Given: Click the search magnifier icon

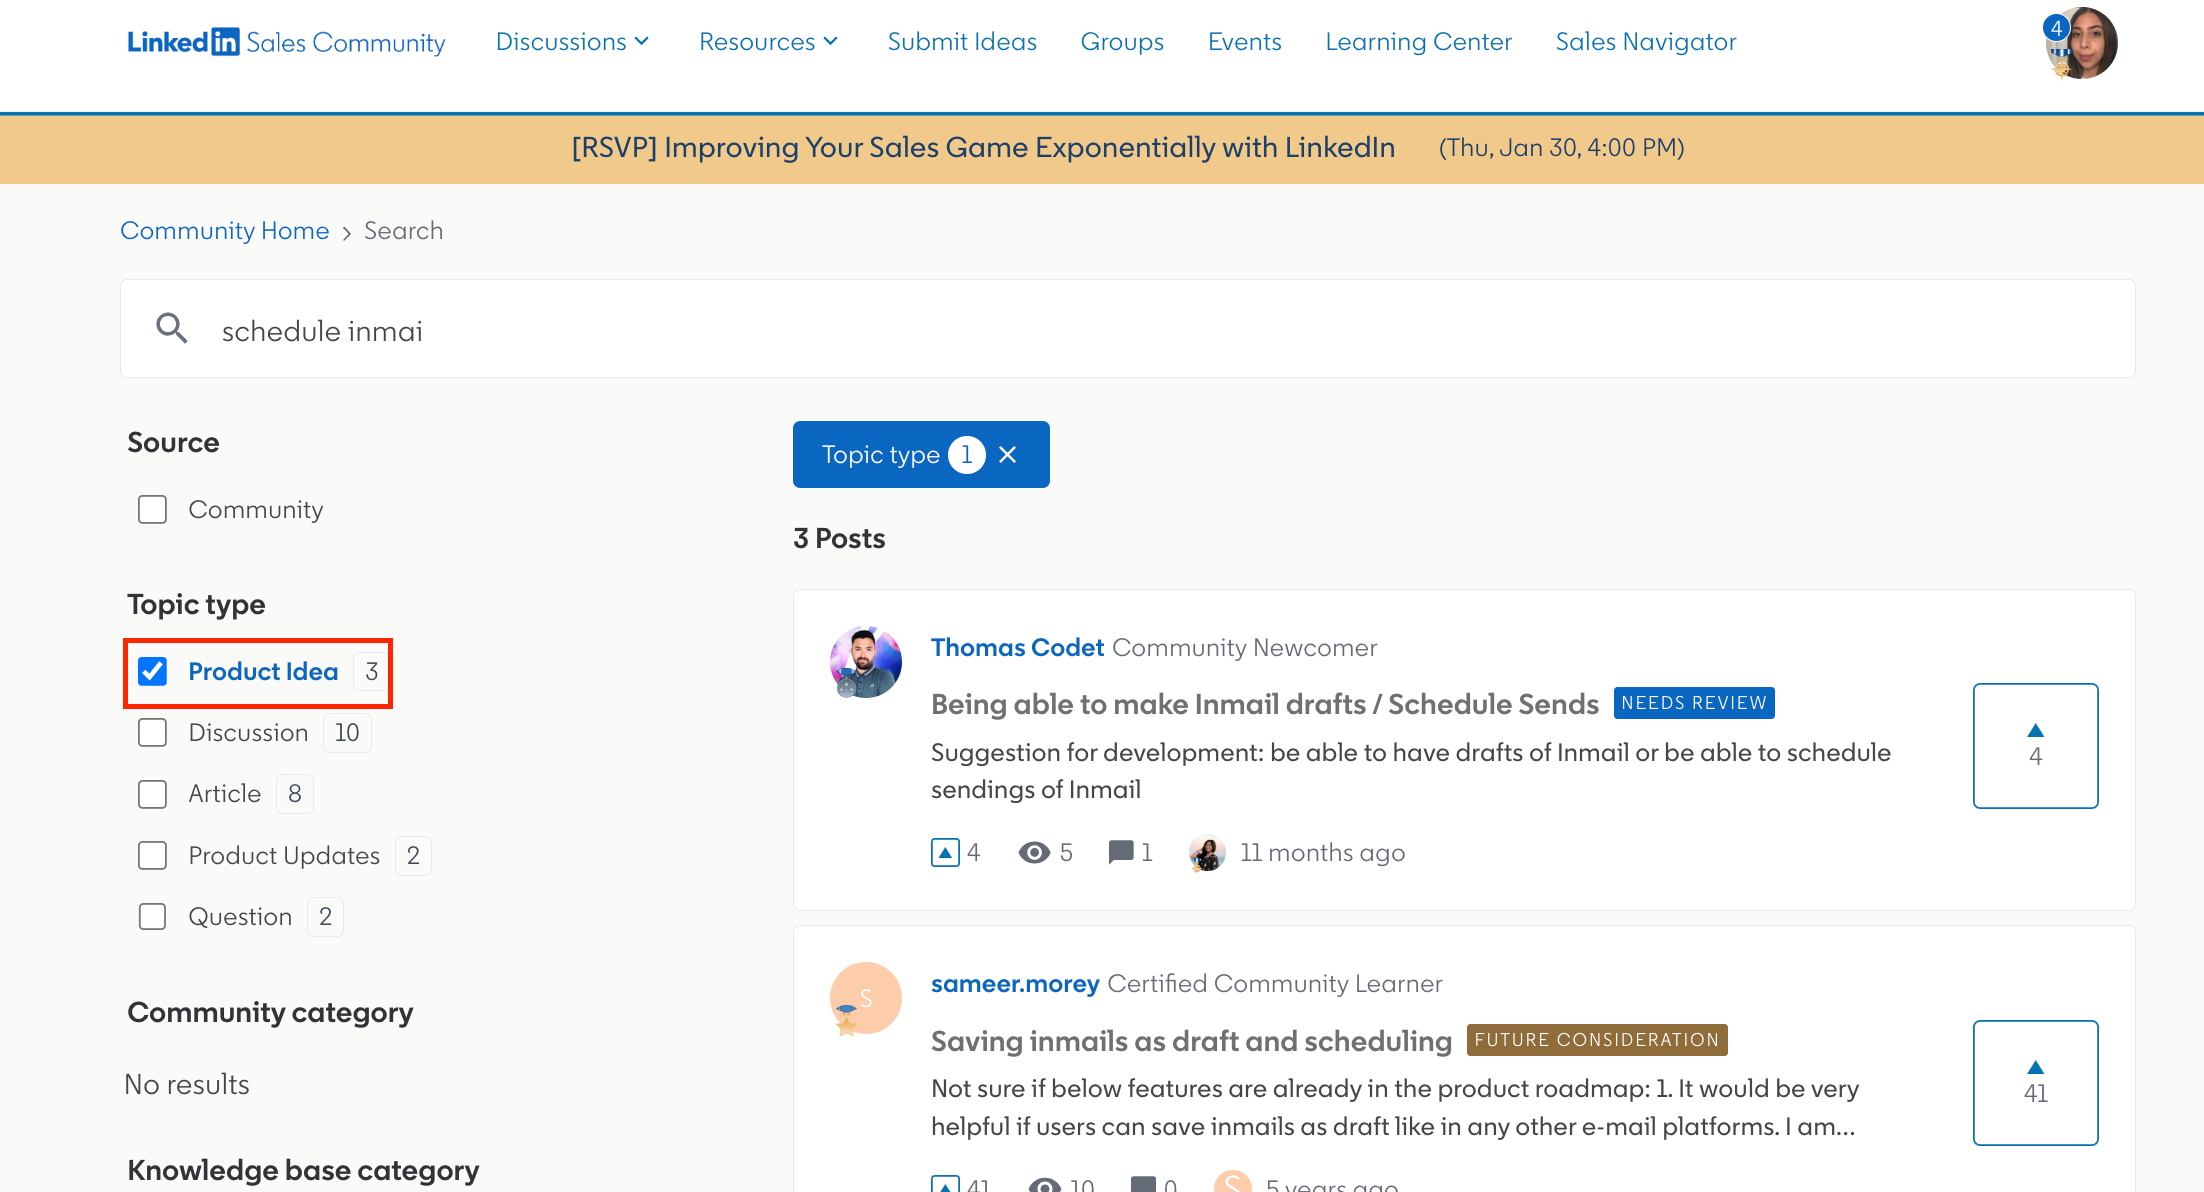Looking at the screenshot, I should pos(172,328).
